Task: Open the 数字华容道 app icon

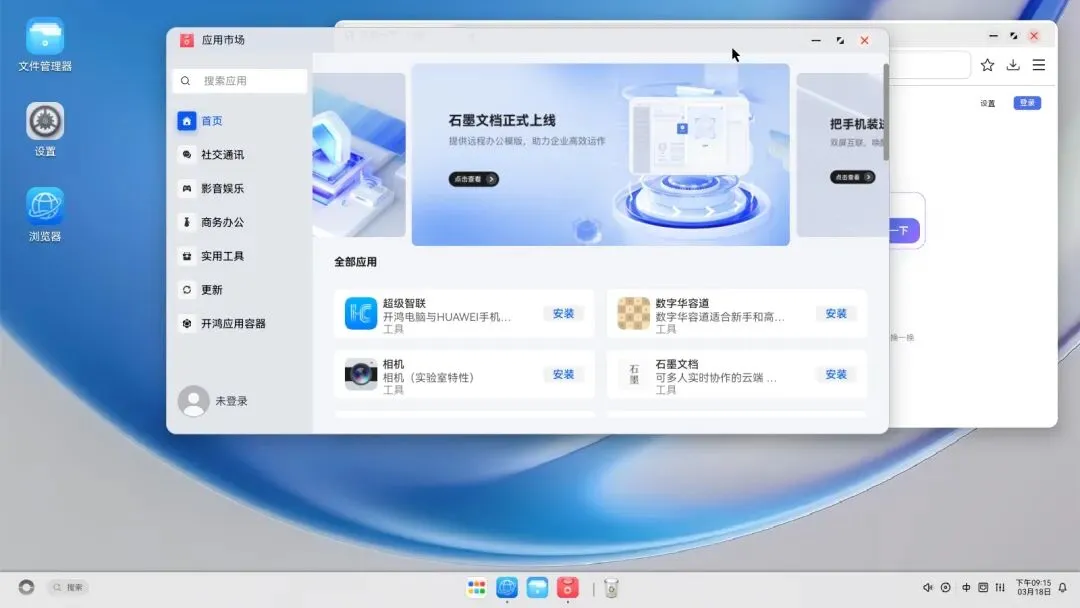Action: [633, 313]
